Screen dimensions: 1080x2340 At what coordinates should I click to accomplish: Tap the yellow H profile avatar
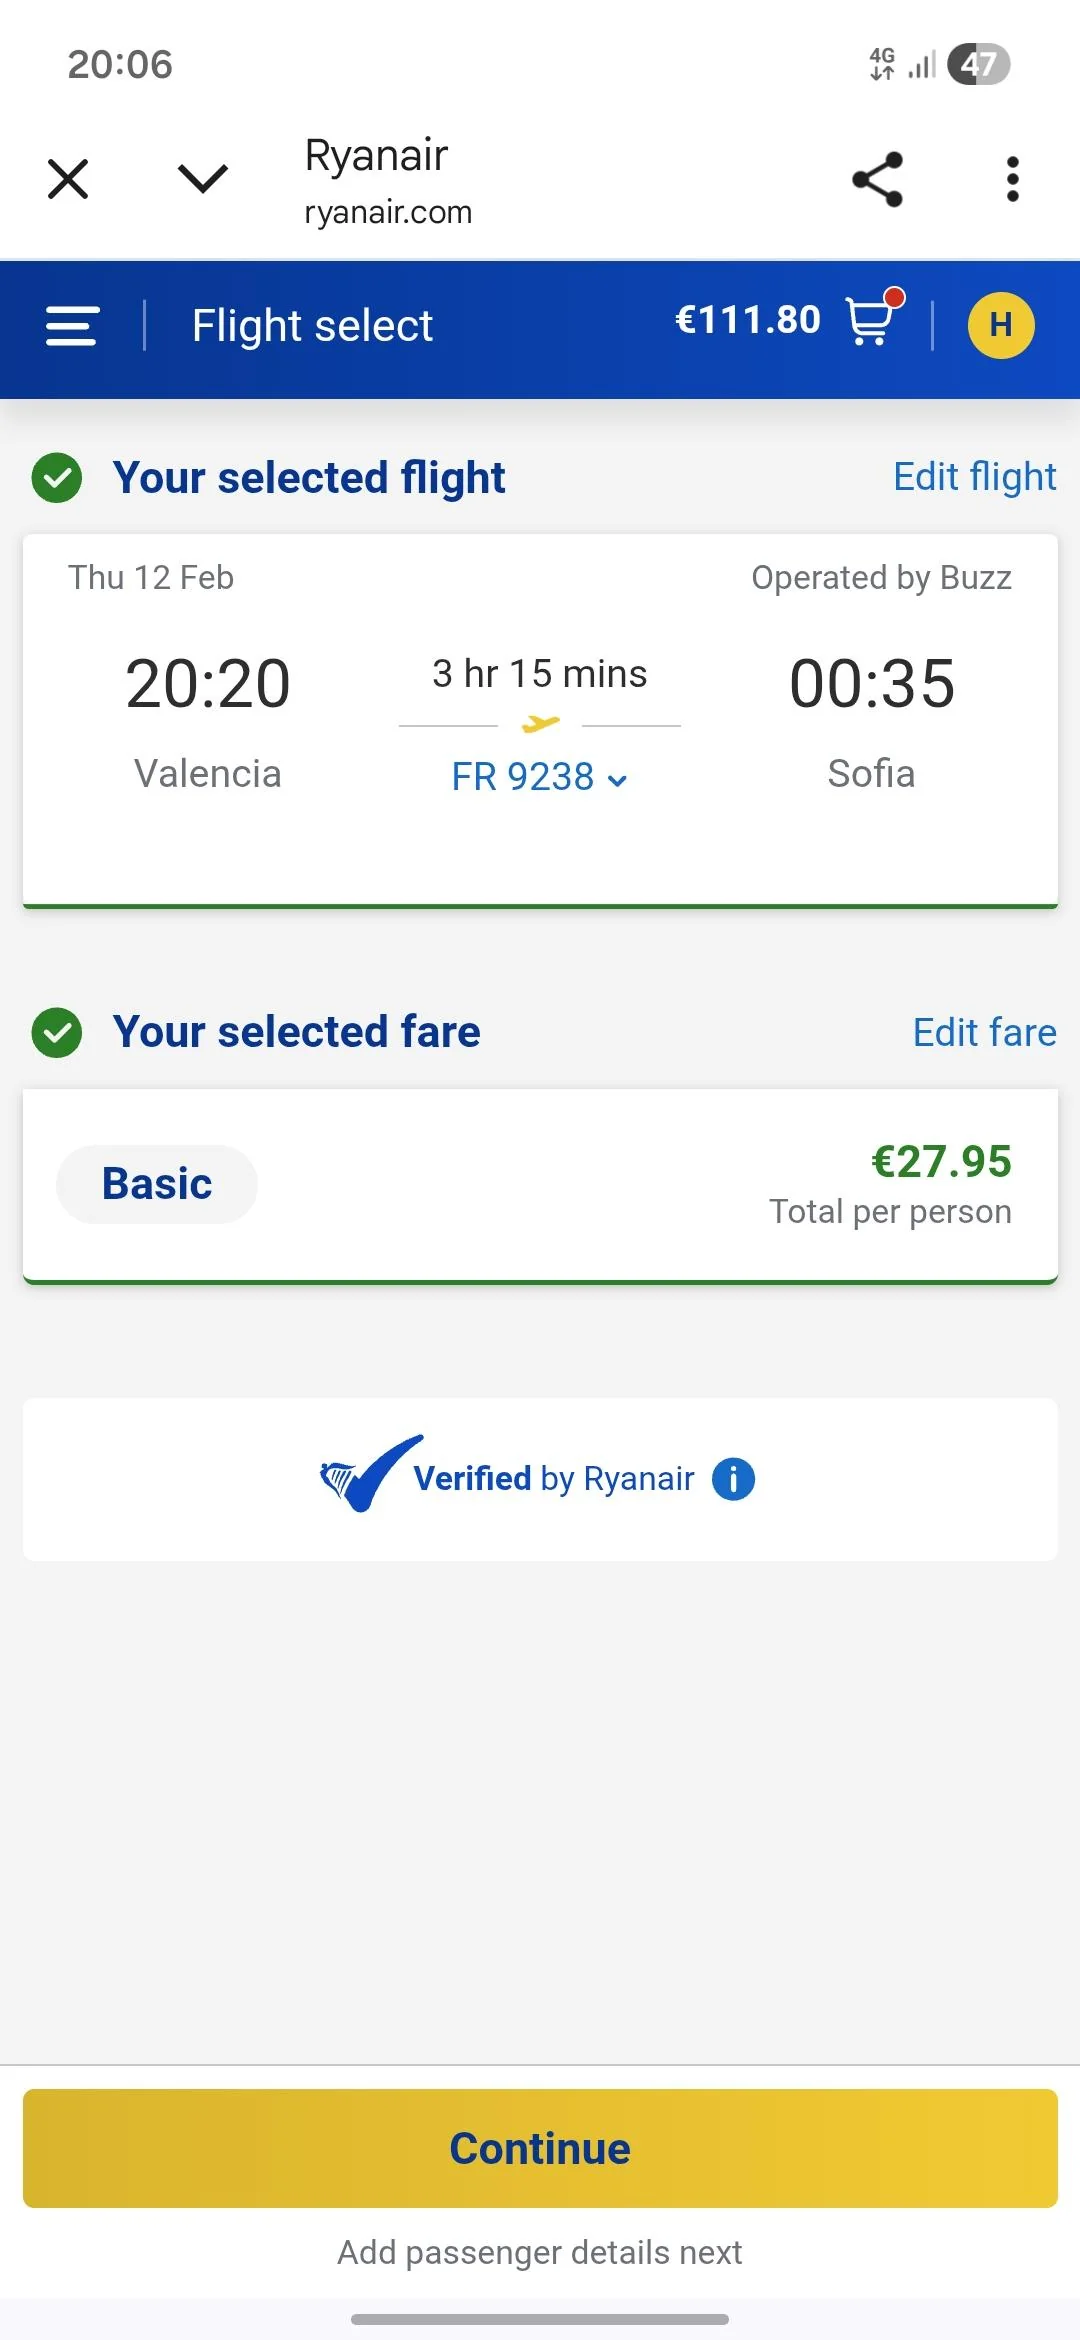[x=1000, y=325]
